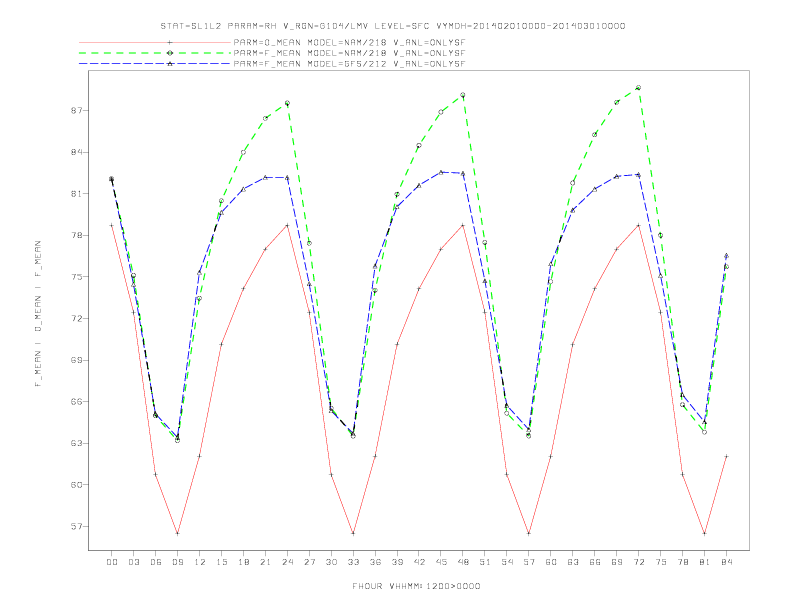This screenshot has height=612, width=792.
Task: Click x-axis tick label 78
Action: click(682, 562)
